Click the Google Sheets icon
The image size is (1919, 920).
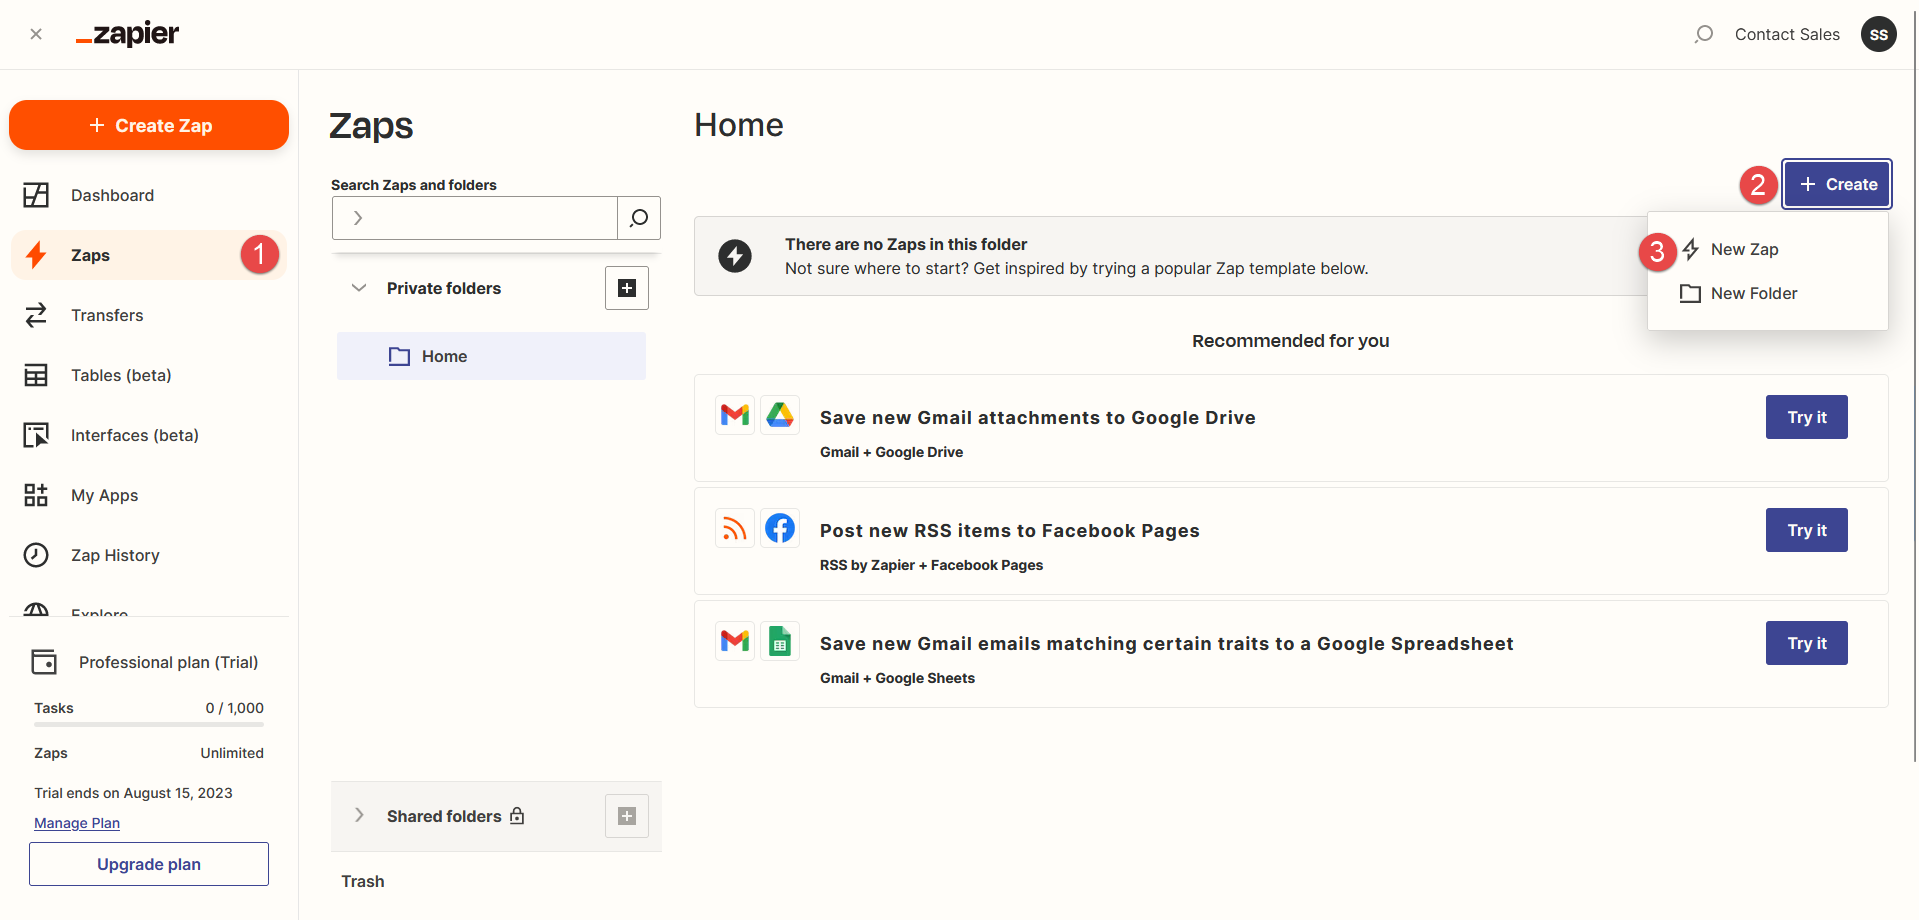(x=780, y=640)
